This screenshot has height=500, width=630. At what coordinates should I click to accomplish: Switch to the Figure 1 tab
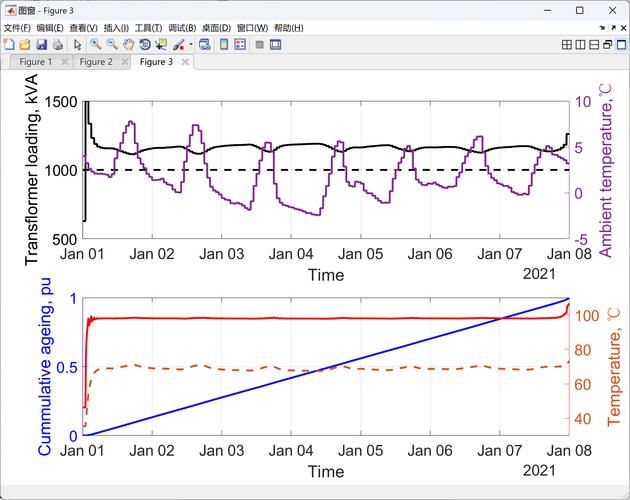tap(36, 62)
